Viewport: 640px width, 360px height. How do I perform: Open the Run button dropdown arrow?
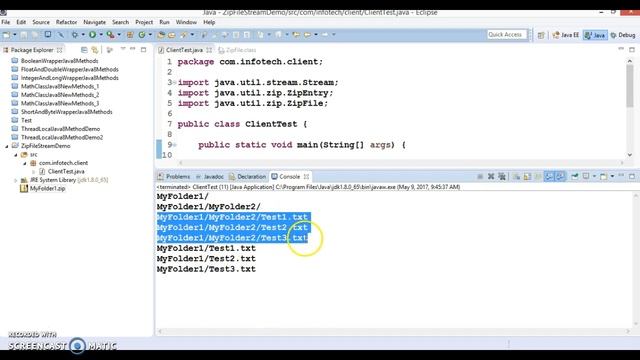tap(101, 35)
